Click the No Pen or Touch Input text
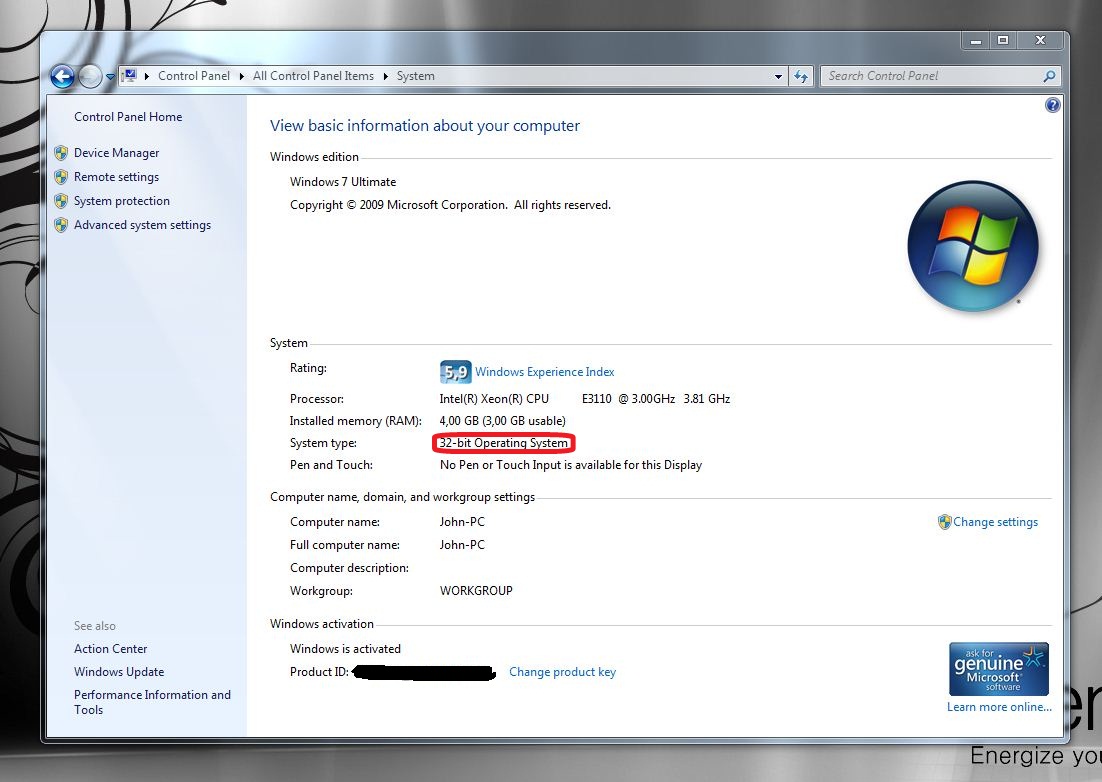This screenshot has width=1102, height=782. pyautogui.click(x=571, y=464)
